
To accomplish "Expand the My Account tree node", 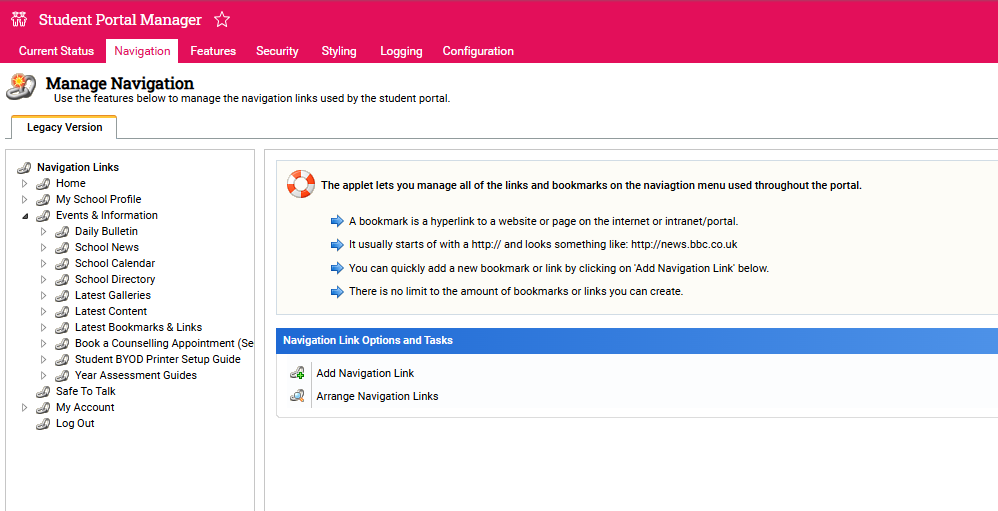I will point(25,408).
